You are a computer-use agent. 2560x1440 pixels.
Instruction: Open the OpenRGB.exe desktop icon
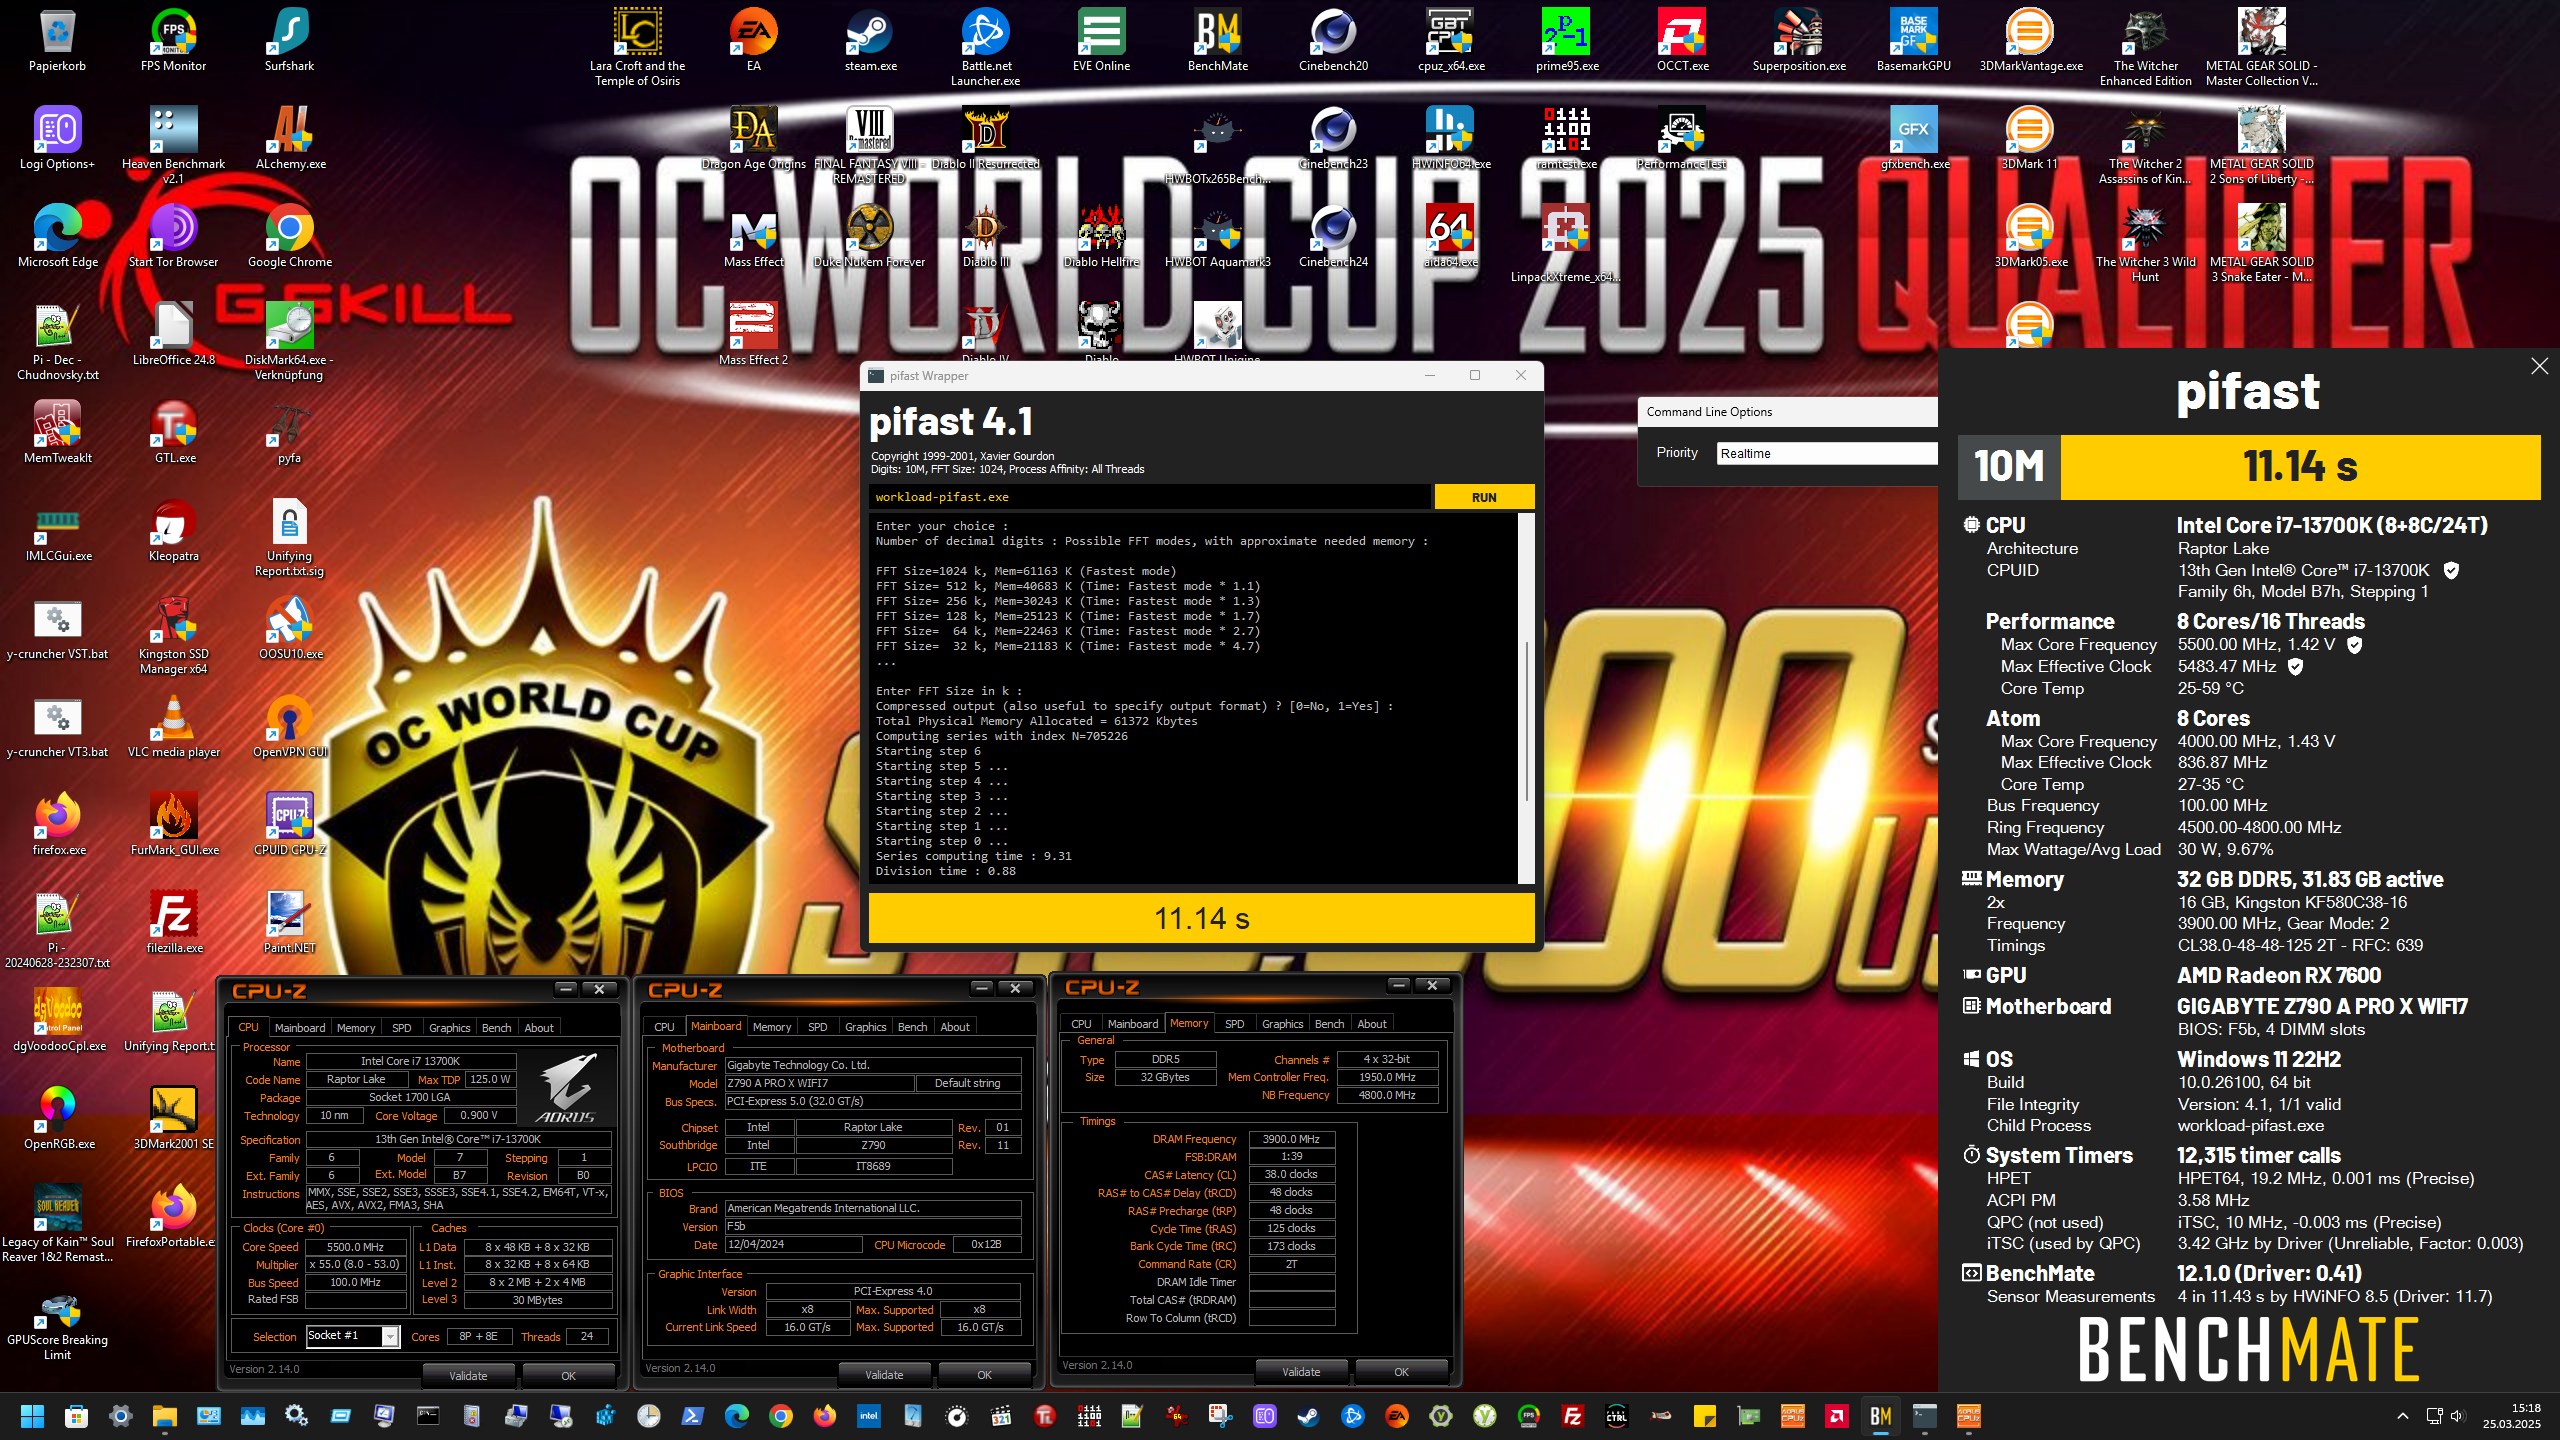tap(58, 1119)
